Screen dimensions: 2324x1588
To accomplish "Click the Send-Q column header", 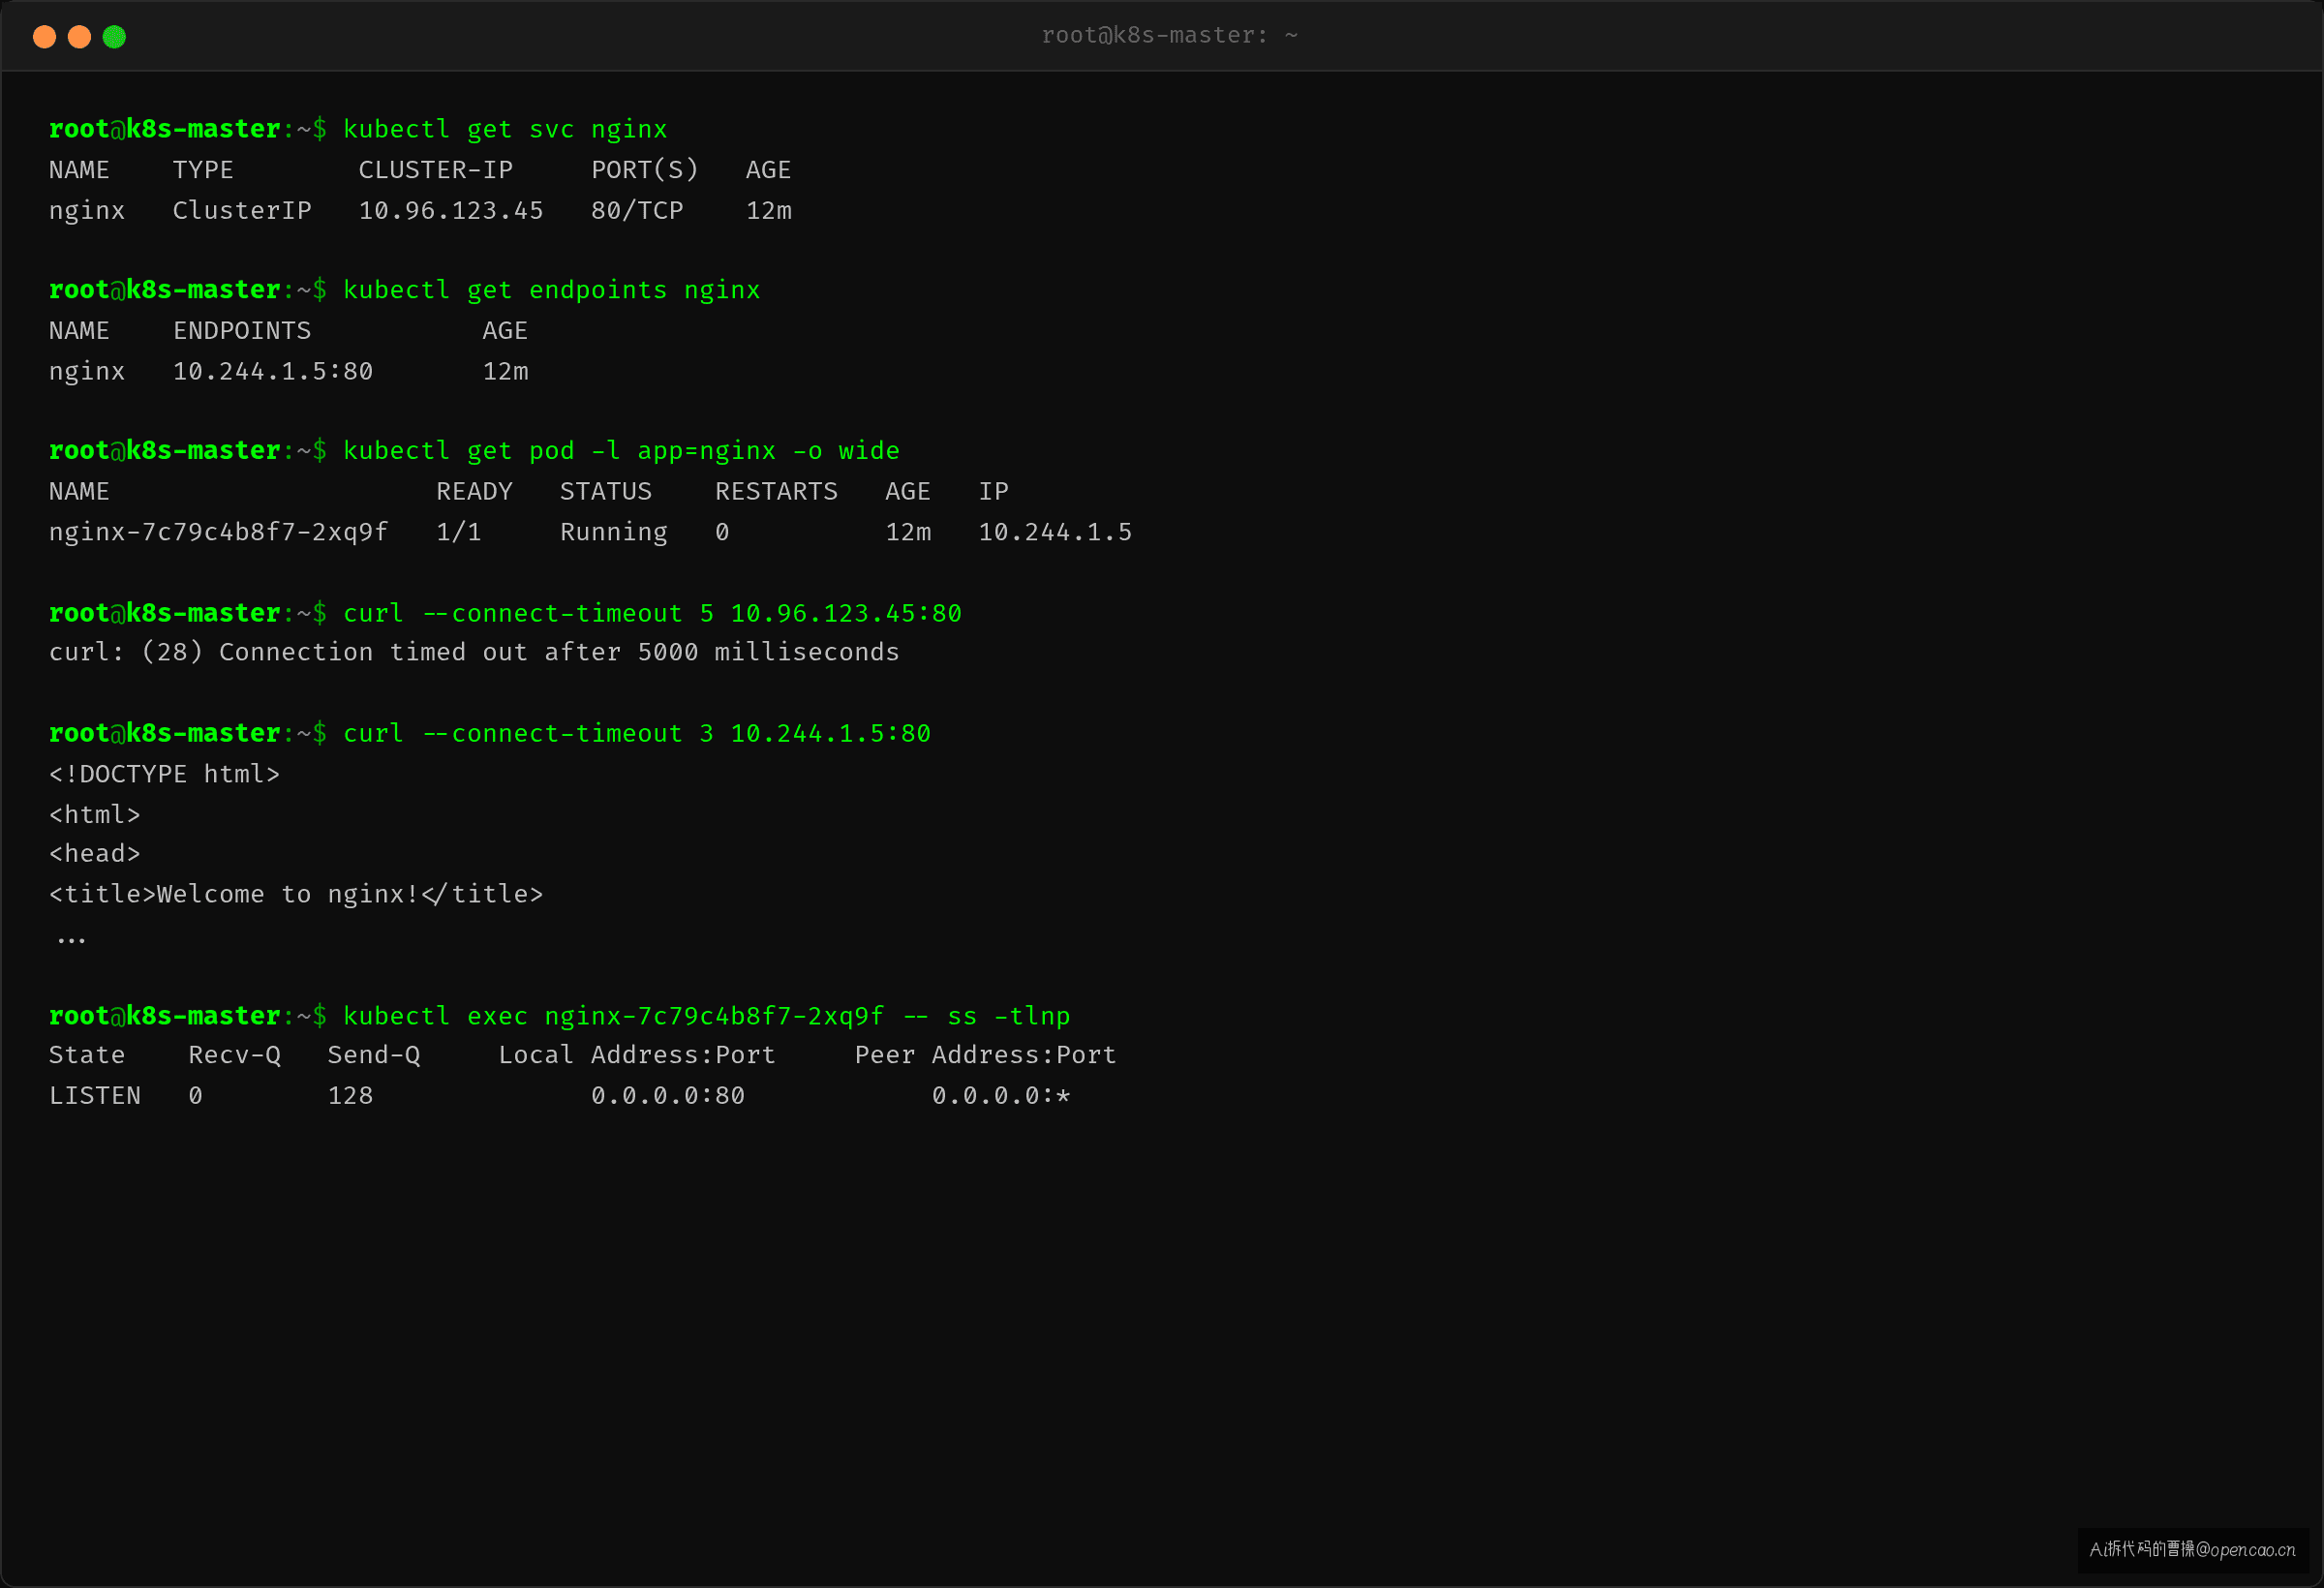I will tap(374, 1055).
